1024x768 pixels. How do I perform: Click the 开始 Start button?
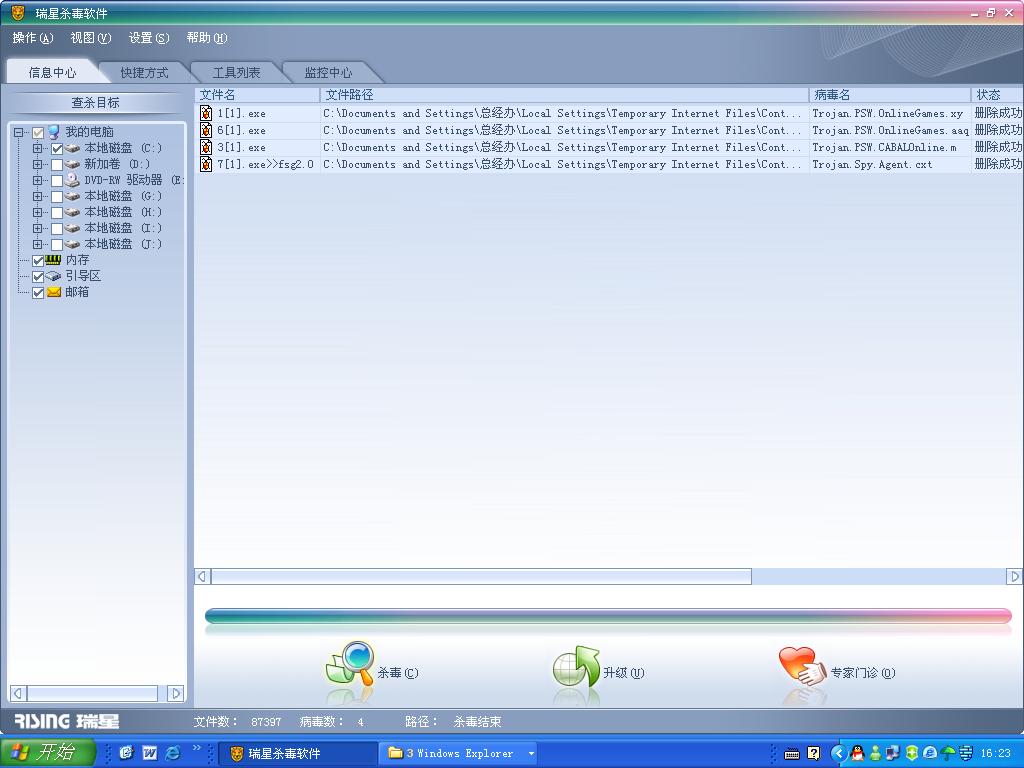pyautogui.click(x=48, y=753)
